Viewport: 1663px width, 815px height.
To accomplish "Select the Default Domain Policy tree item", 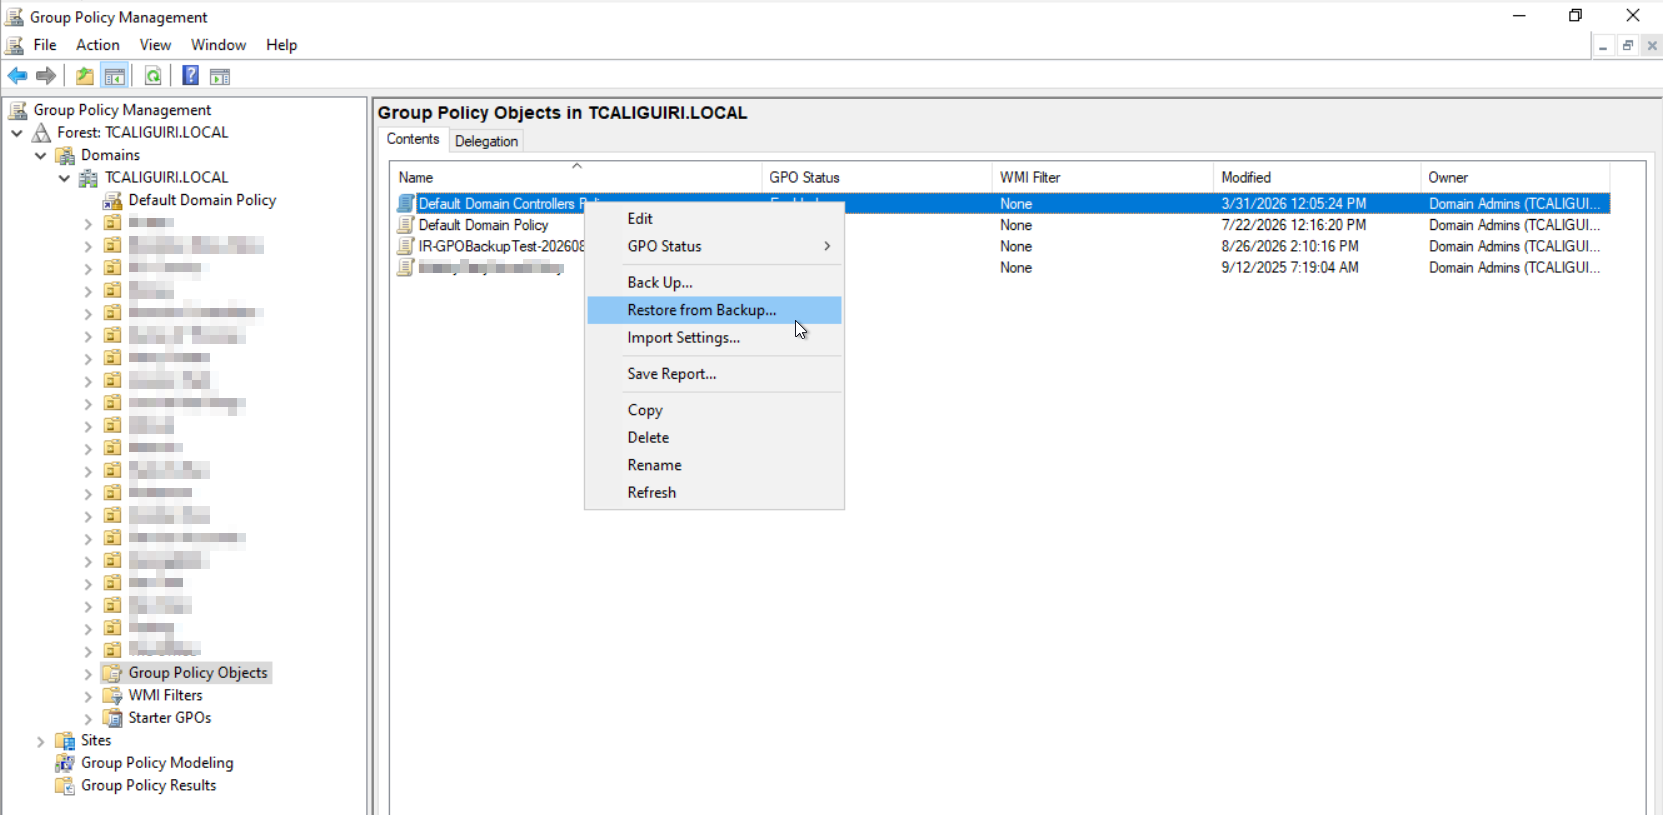I will pos(202,200).
